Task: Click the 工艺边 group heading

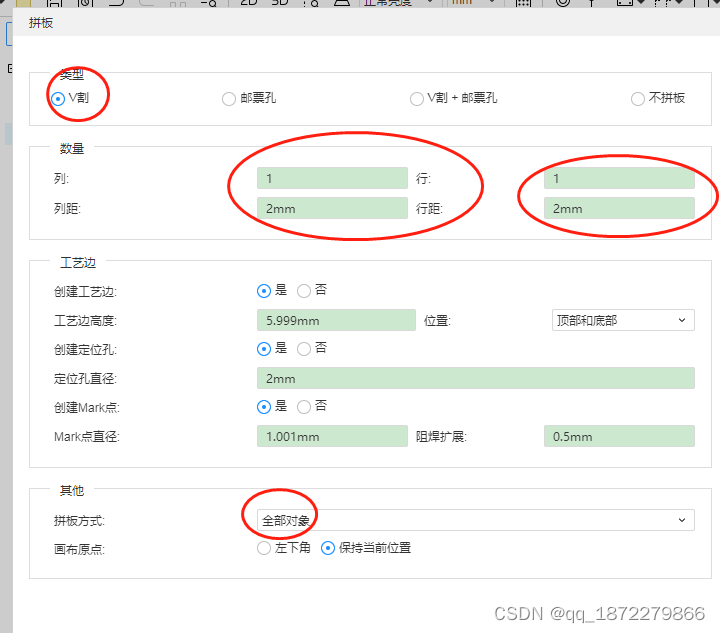Action: pos(78,263)
